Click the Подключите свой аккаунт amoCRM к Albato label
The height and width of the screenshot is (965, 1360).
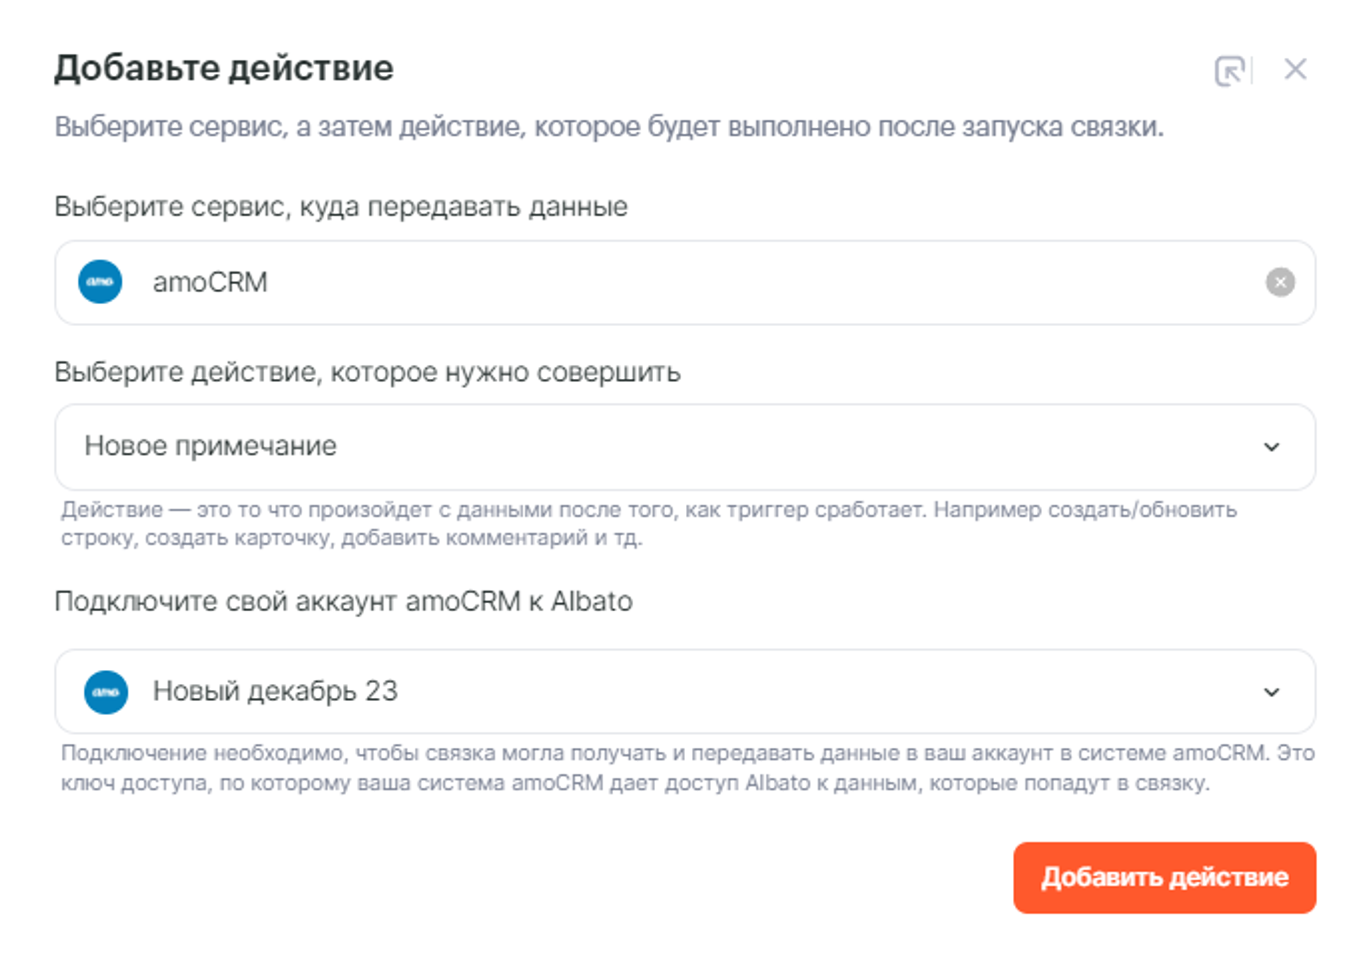click(343, 601)
